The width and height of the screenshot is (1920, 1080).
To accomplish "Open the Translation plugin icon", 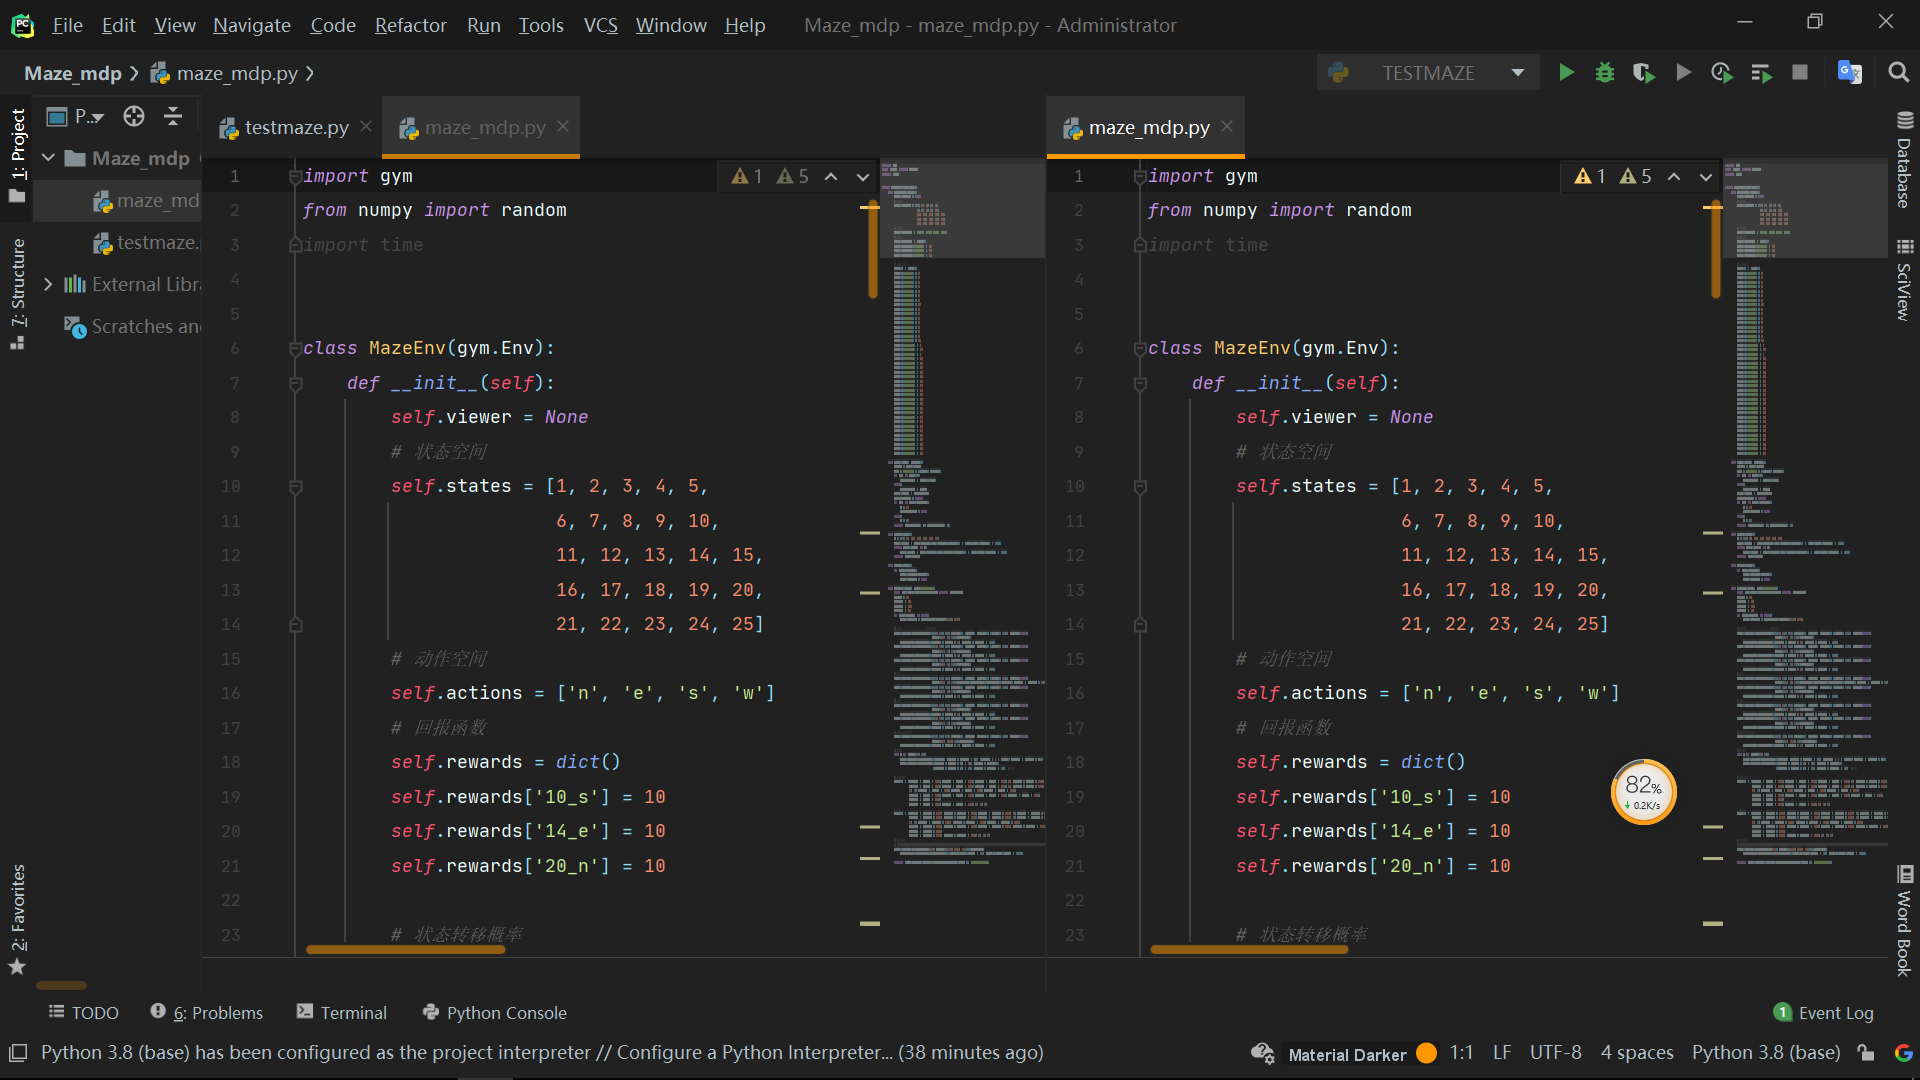I will (x=1850, y=72).
